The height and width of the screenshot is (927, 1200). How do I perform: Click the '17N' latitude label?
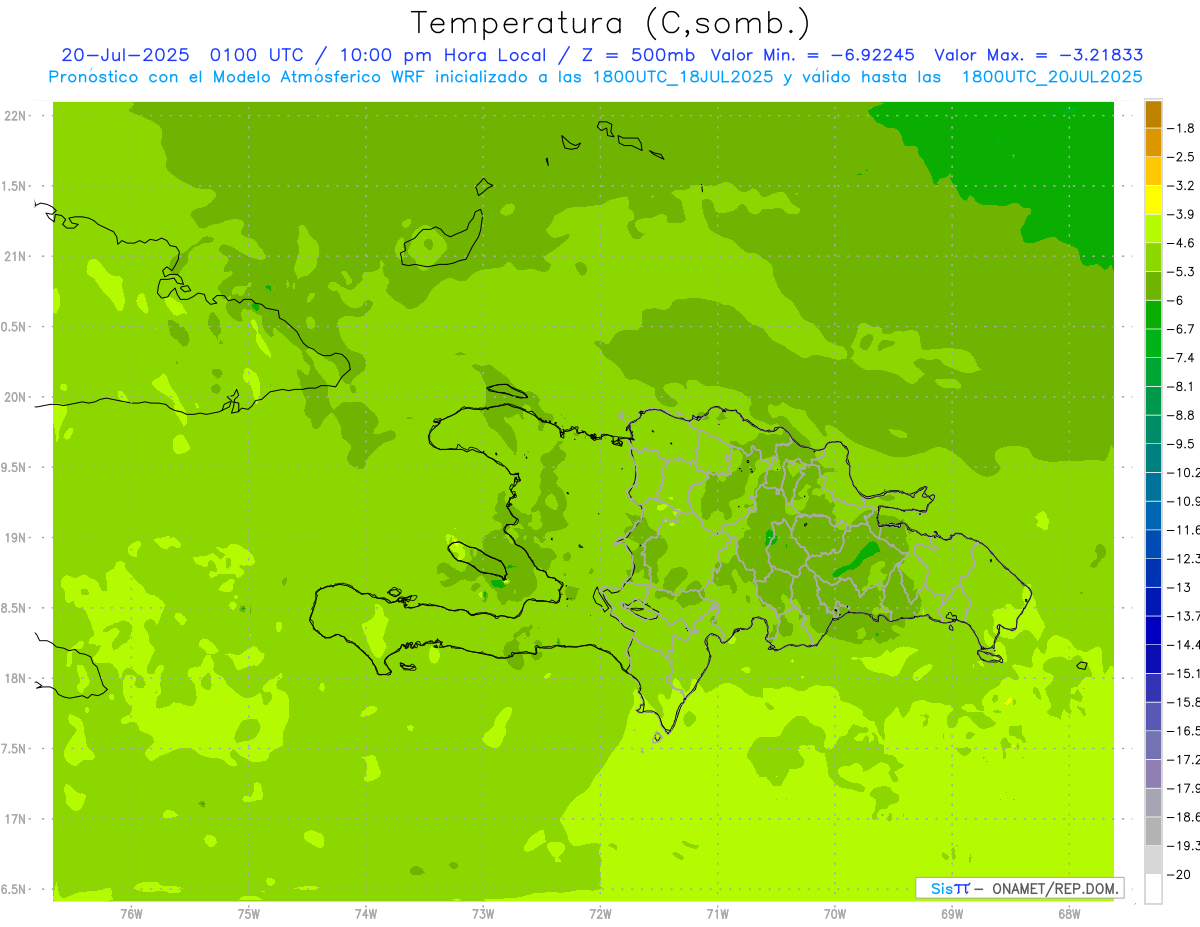[16, 819]
